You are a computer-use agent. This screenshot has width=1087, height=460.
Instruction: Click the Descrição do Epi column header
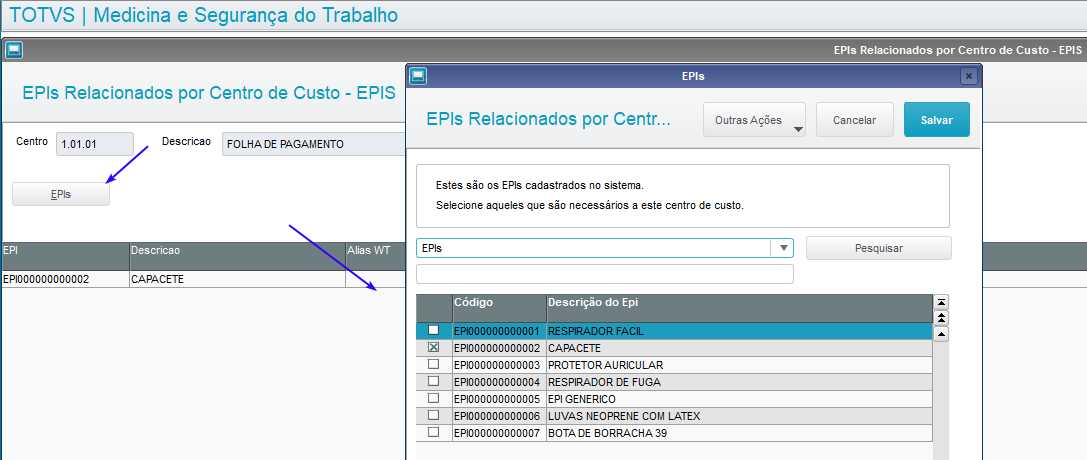tap(739, 308)
